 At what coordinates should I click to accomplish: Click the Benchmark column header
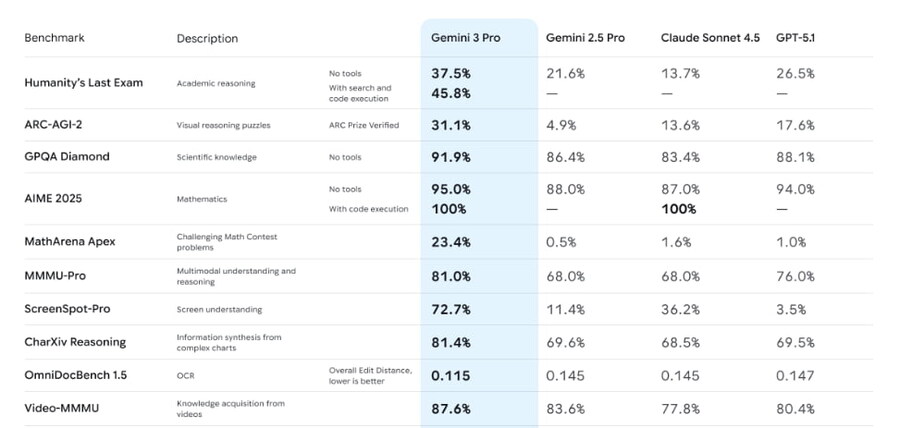point(54,38)
